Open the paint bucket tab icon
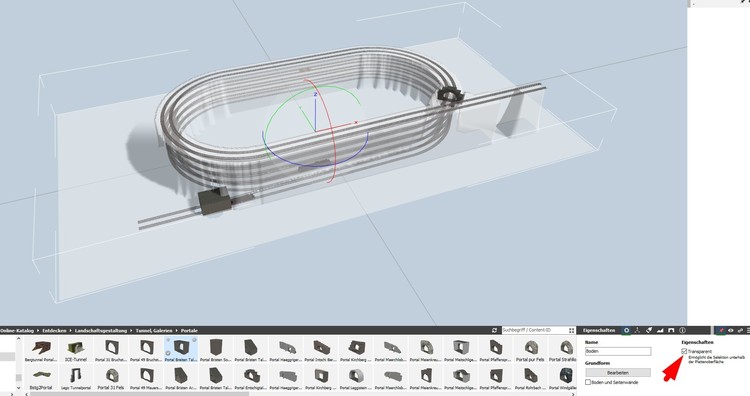 coord(649,330)
